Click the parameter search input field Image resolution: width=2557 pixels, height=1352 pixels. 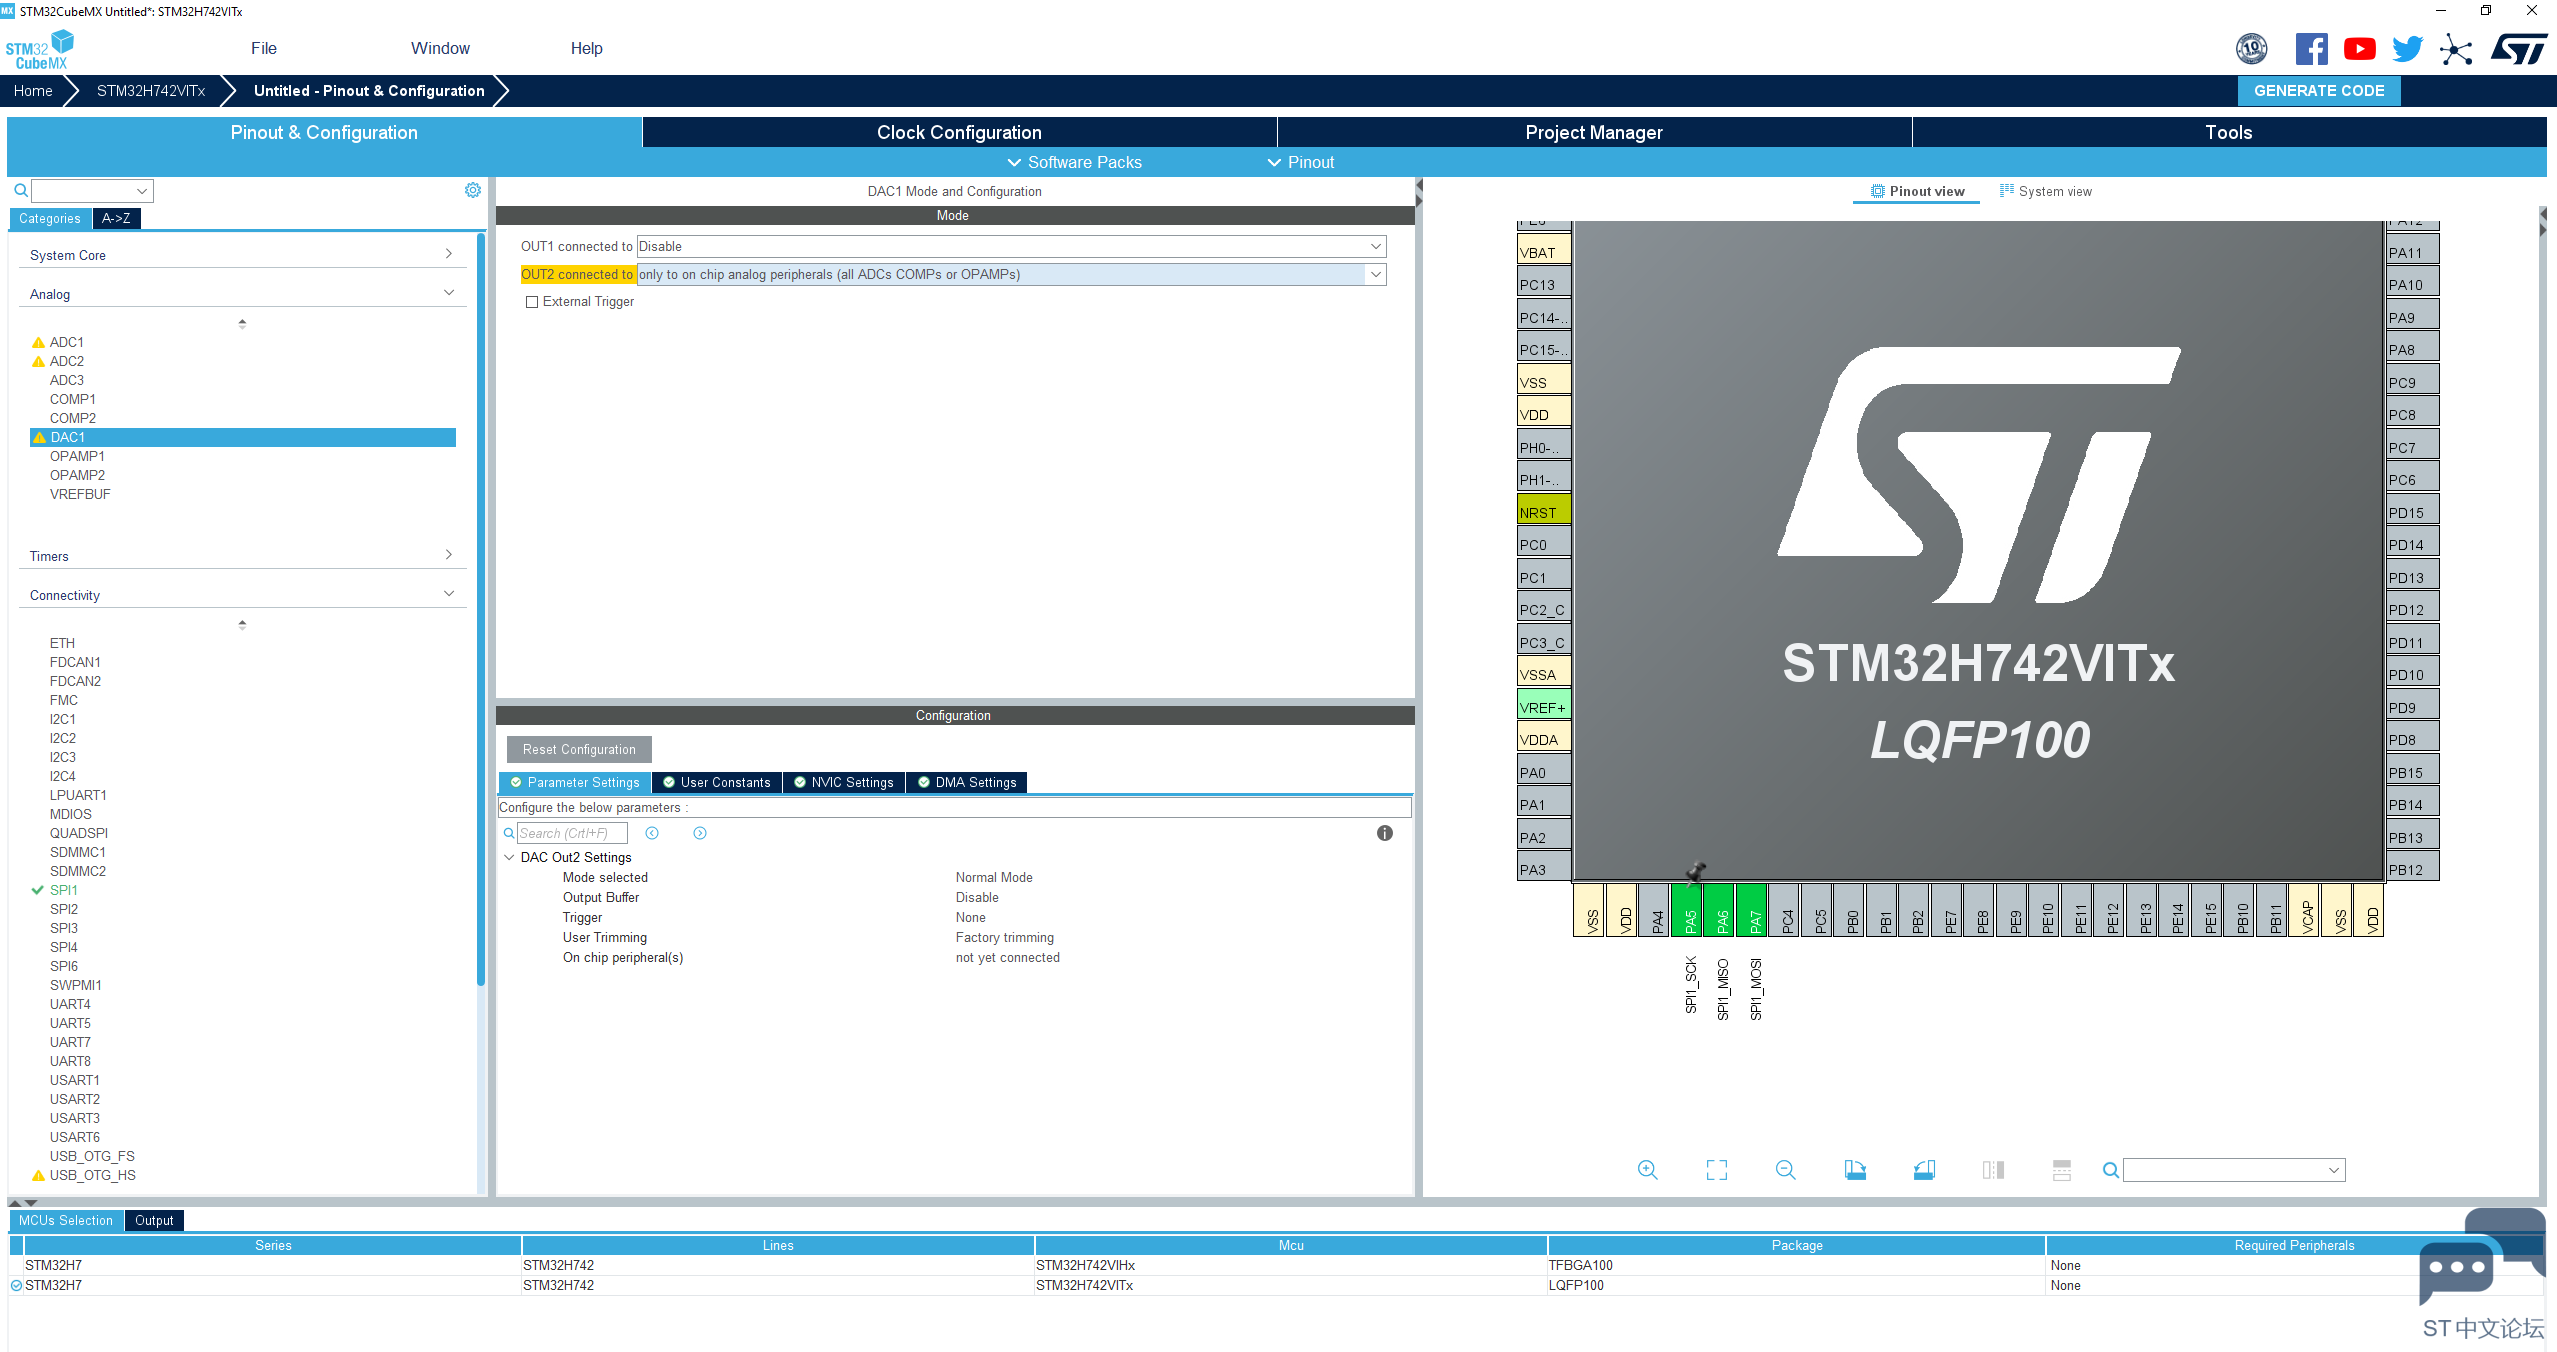(x=571, y=833)
